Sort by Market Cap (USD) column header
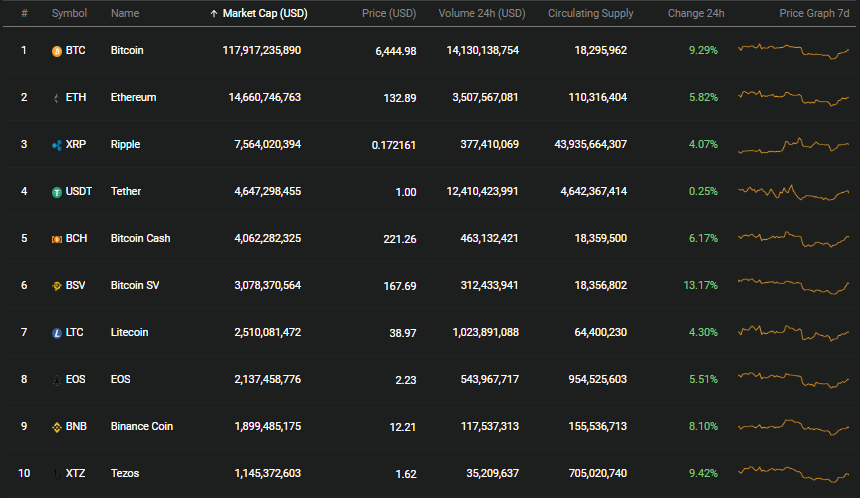 coord(265,13)
